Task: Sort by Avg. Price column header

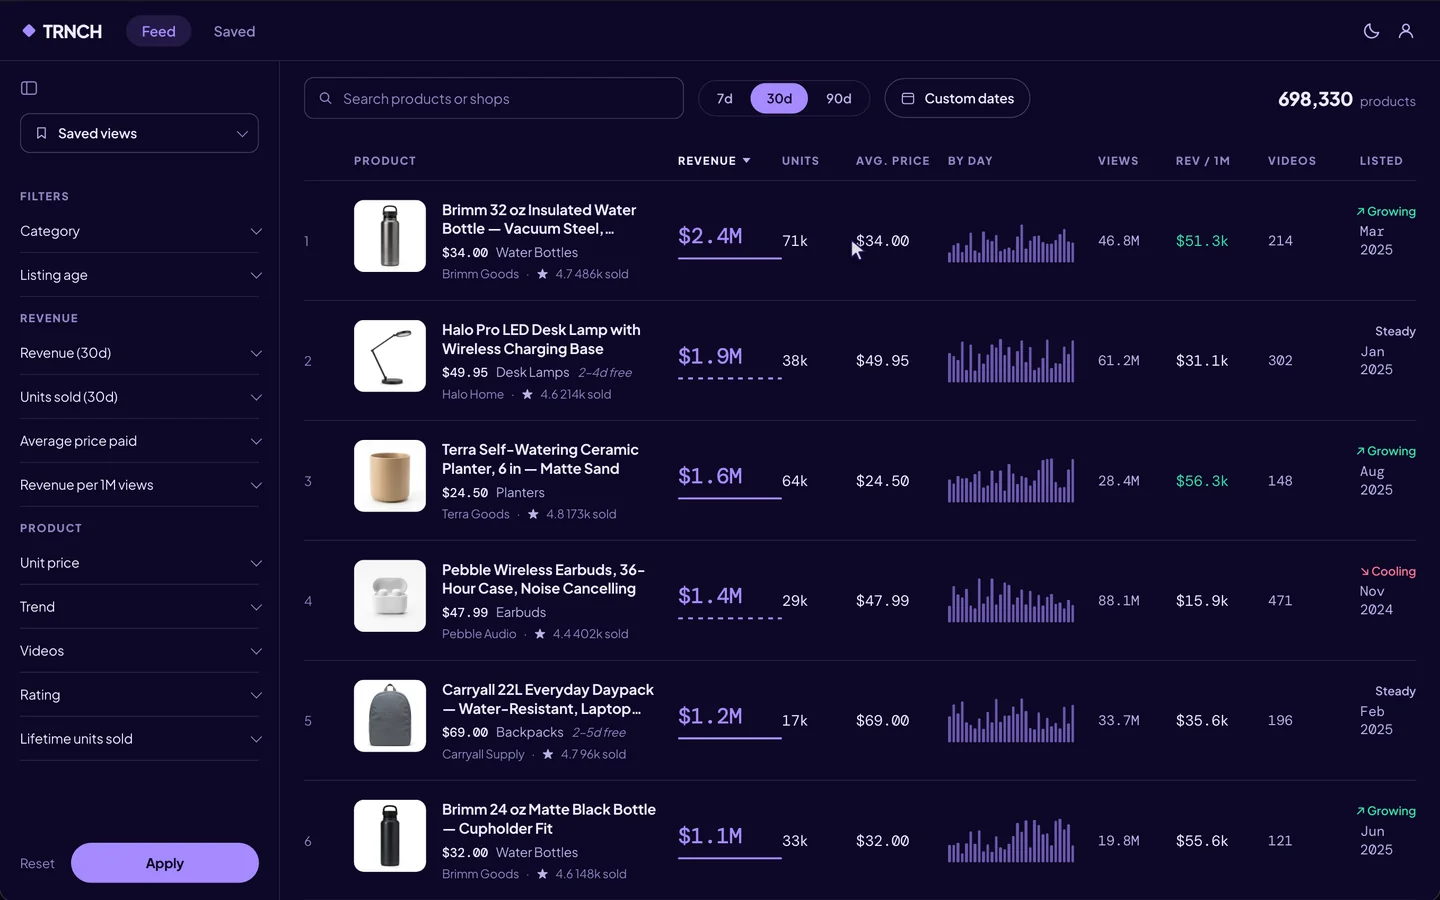Action: 892,160
